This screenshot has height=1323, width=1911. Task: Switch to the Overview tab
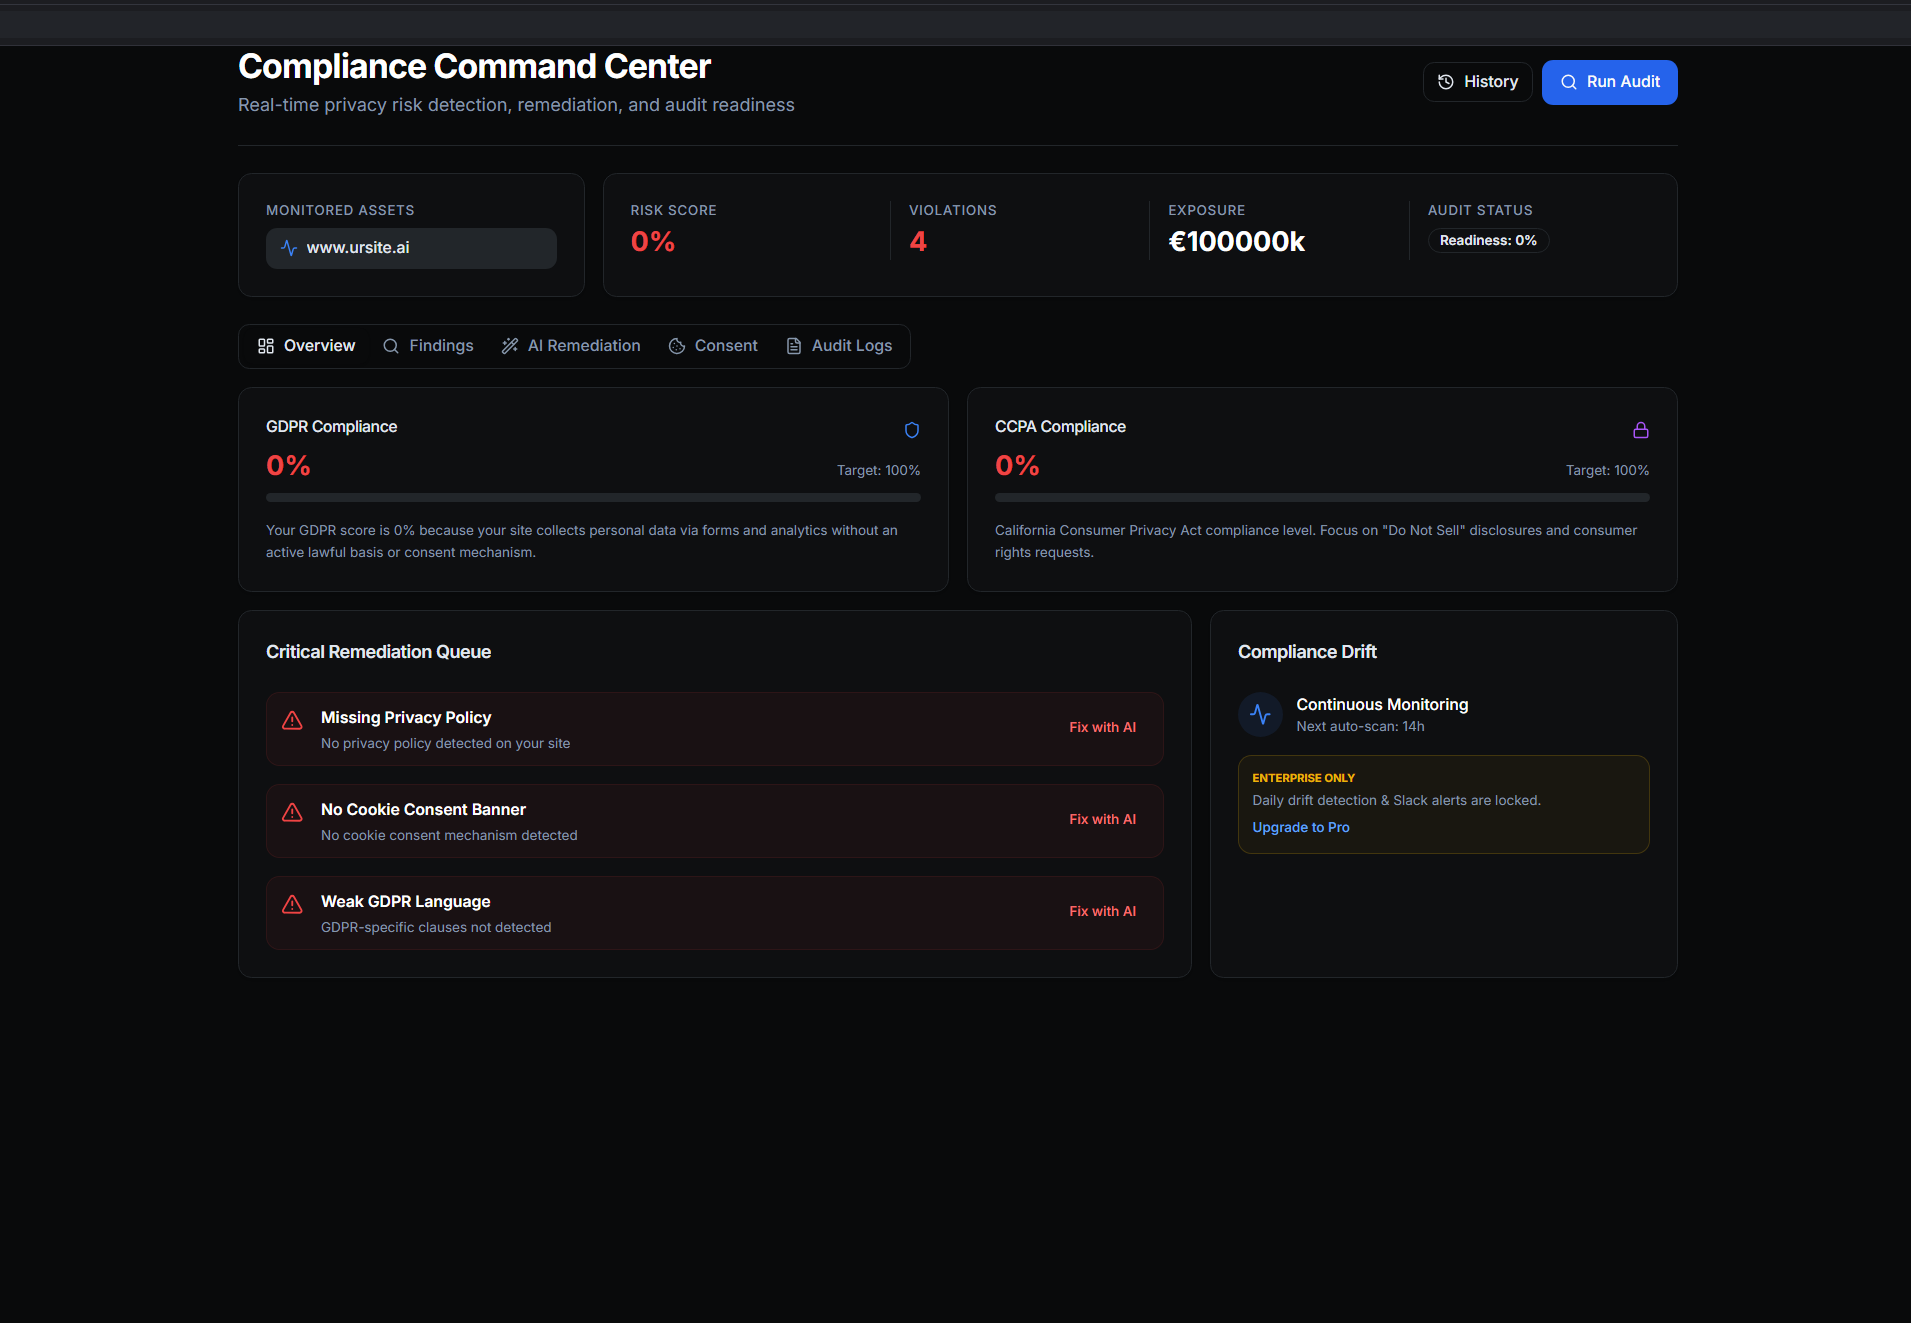306,346
